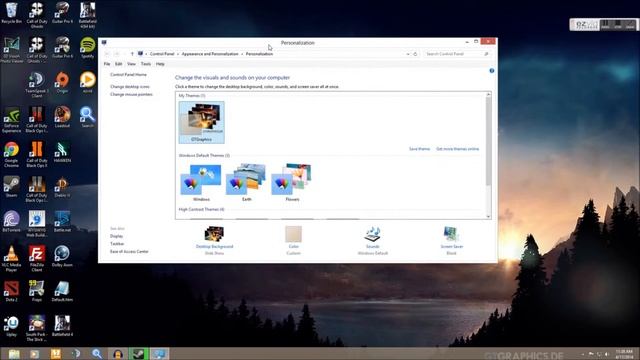The image size is (640, 360).
Task: Go to Control Panel Home
Action: pyautogui.click(x=128, y=75)
